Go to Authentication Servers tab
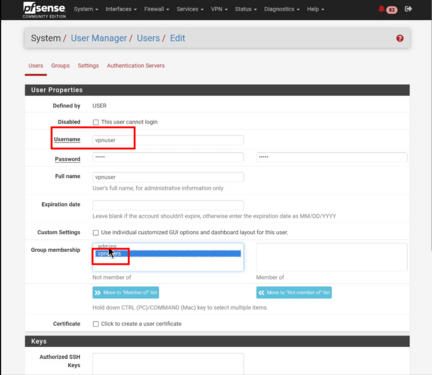Image resolution: width=432 pixels, height=375 pixels. pos(136,66)
